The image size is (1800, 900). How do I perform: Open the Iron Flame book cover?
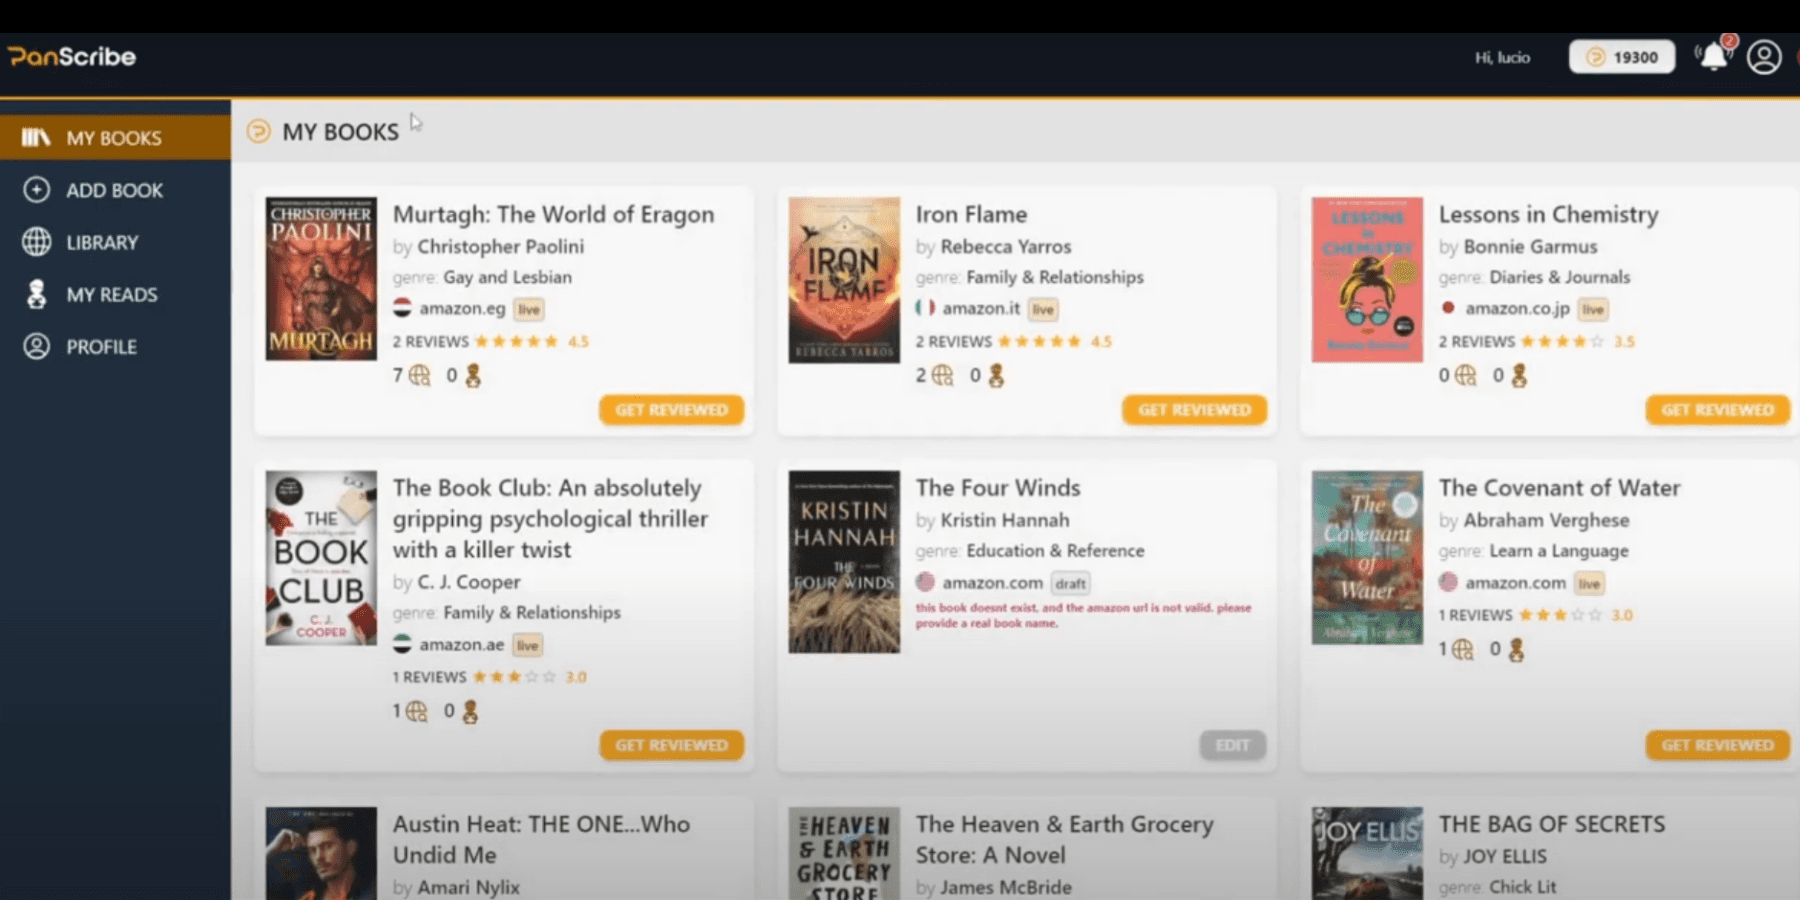click(x=844, y=280)
